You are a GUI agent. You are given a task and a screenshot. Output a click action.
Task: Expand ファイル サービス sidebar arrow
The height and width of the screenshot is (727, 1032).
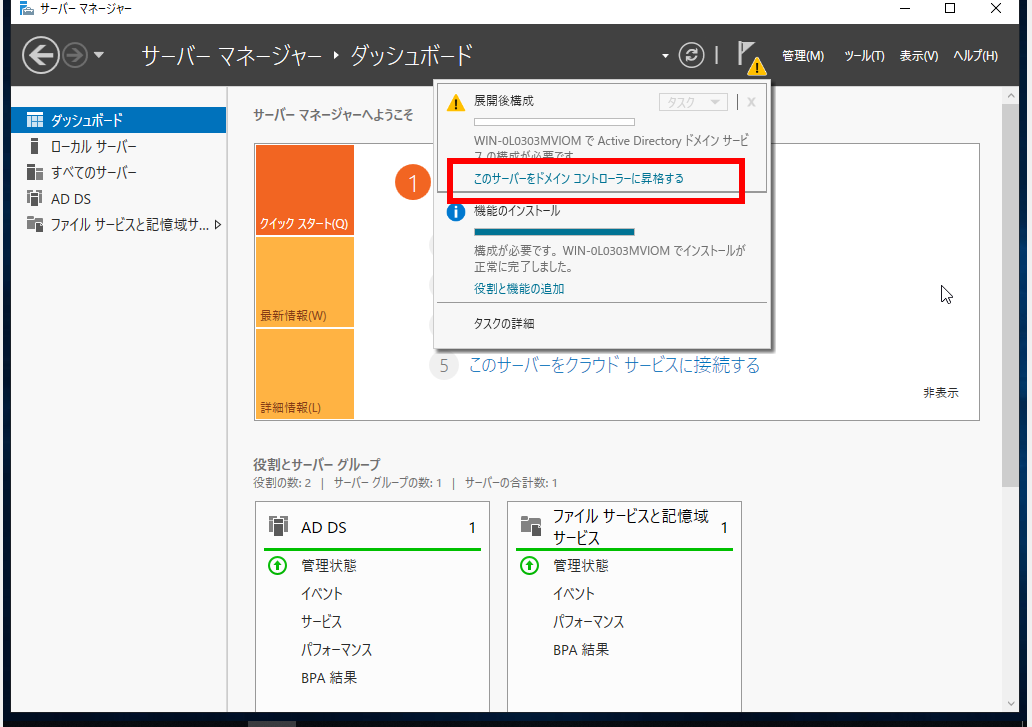tap(218, 225)
